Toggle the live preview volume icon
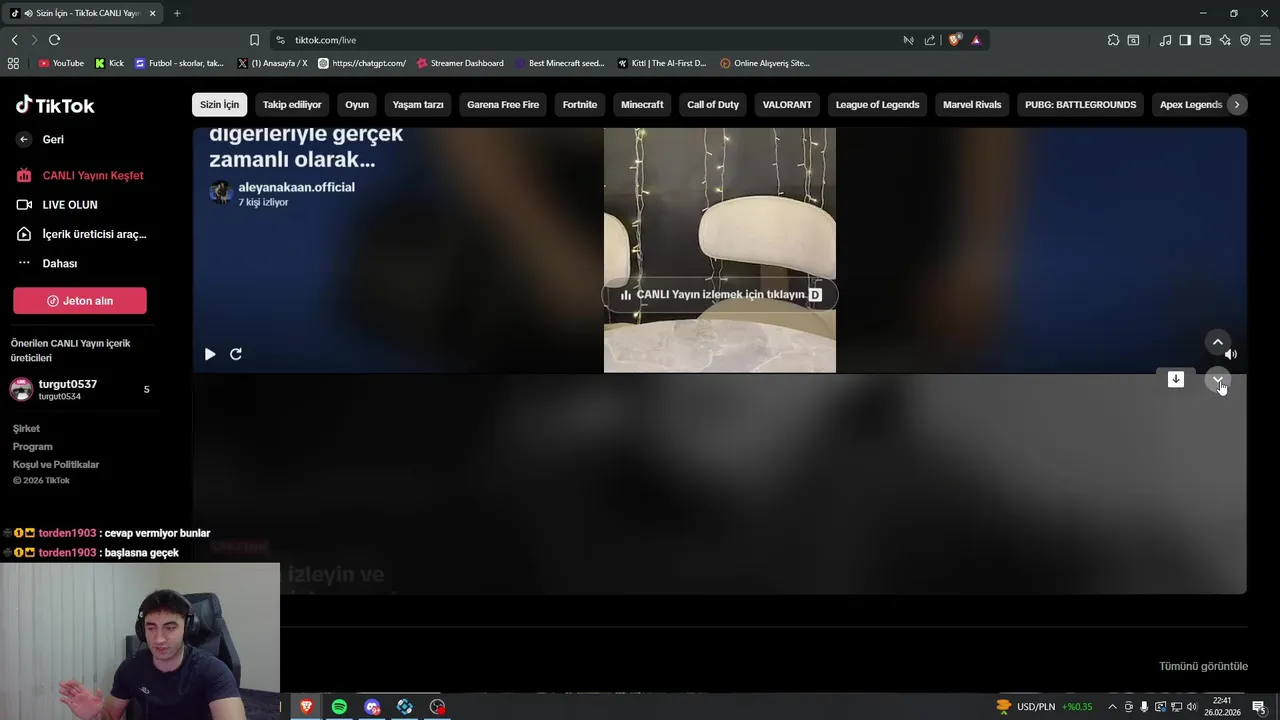This screenshot has width=1280, height=720. (x=1231, y=354)
